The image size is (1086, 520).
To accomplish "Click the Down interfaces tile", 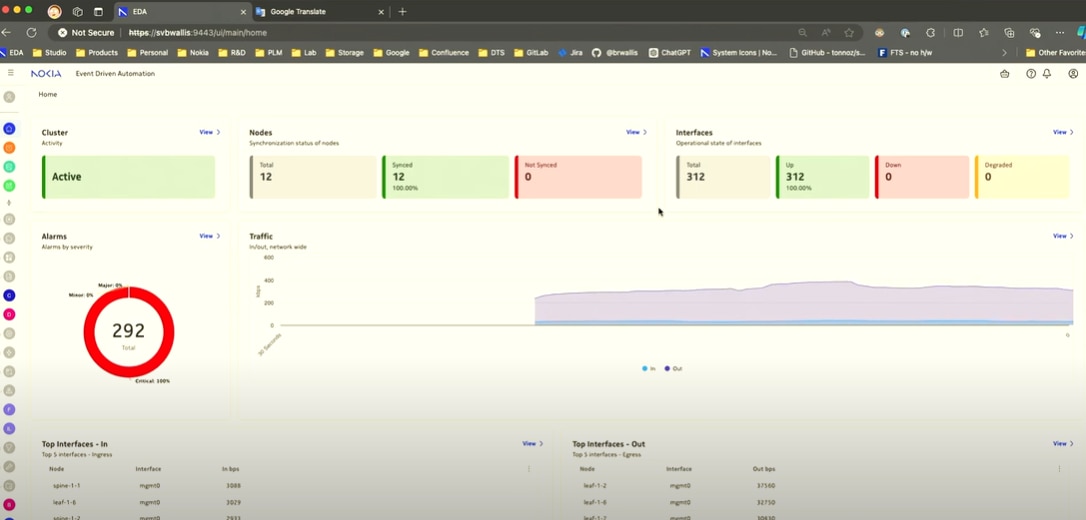I will pyautogui.click(x=922, y=177).
